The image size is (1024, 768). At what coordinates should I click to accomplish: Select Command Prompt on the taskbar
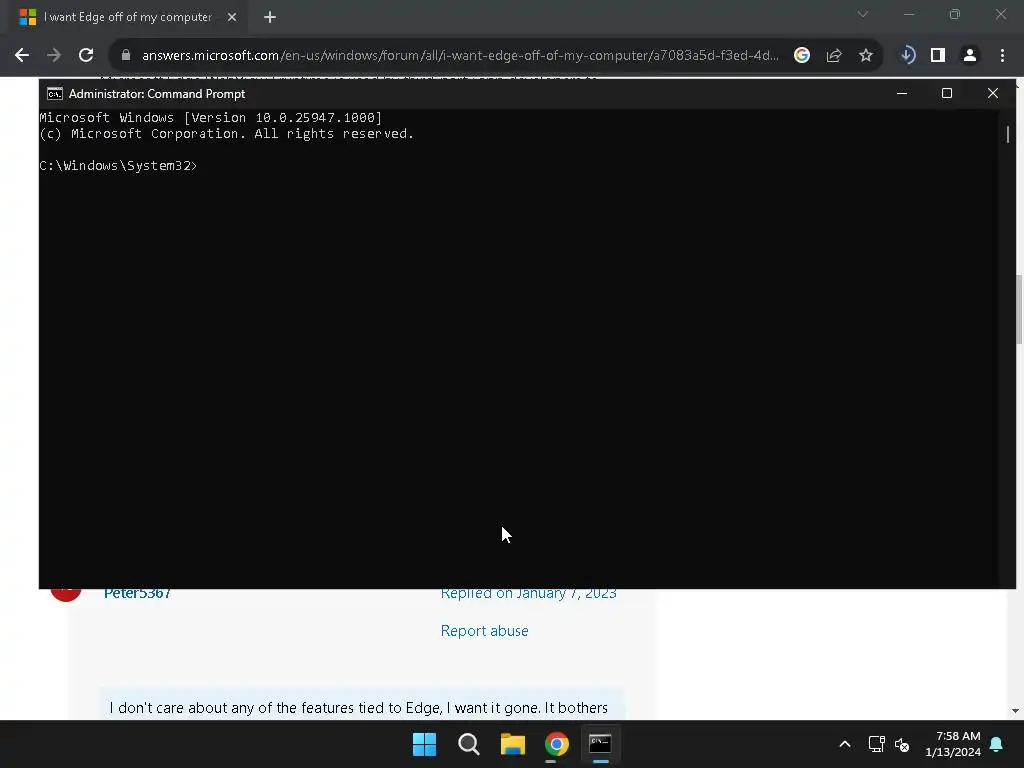pos(600,744)
